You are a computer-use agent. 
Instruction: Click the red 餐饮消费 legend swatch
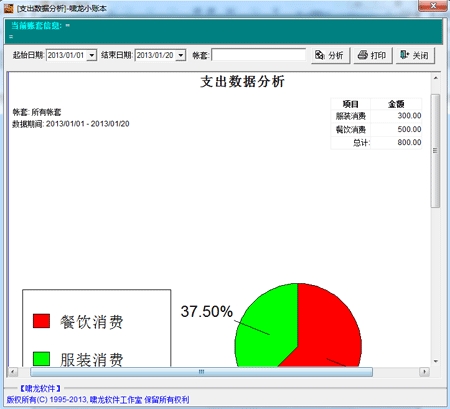41,321
